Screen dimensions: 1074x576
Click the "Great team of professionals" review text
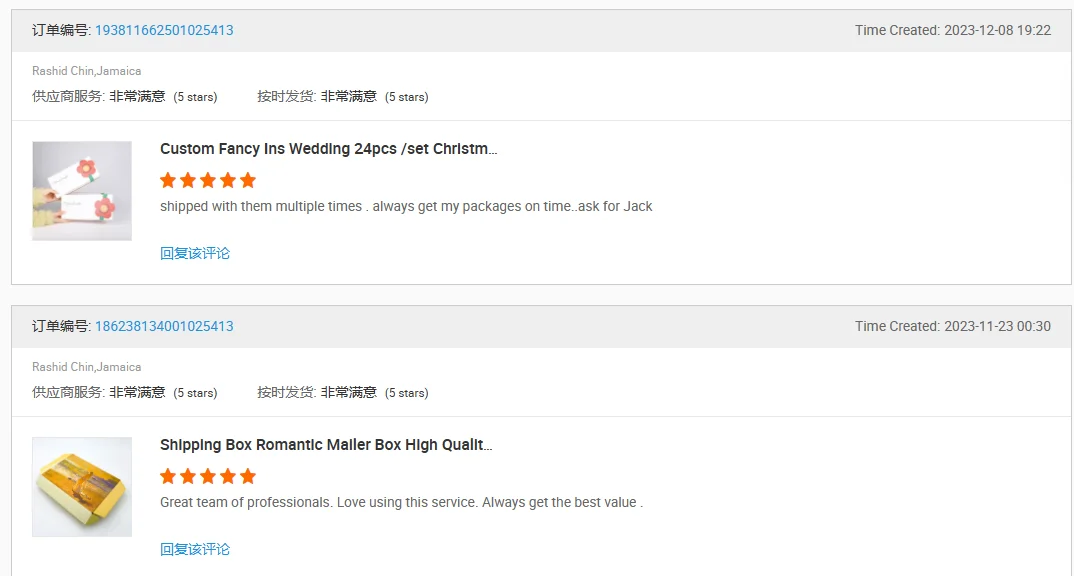point(401,502)
